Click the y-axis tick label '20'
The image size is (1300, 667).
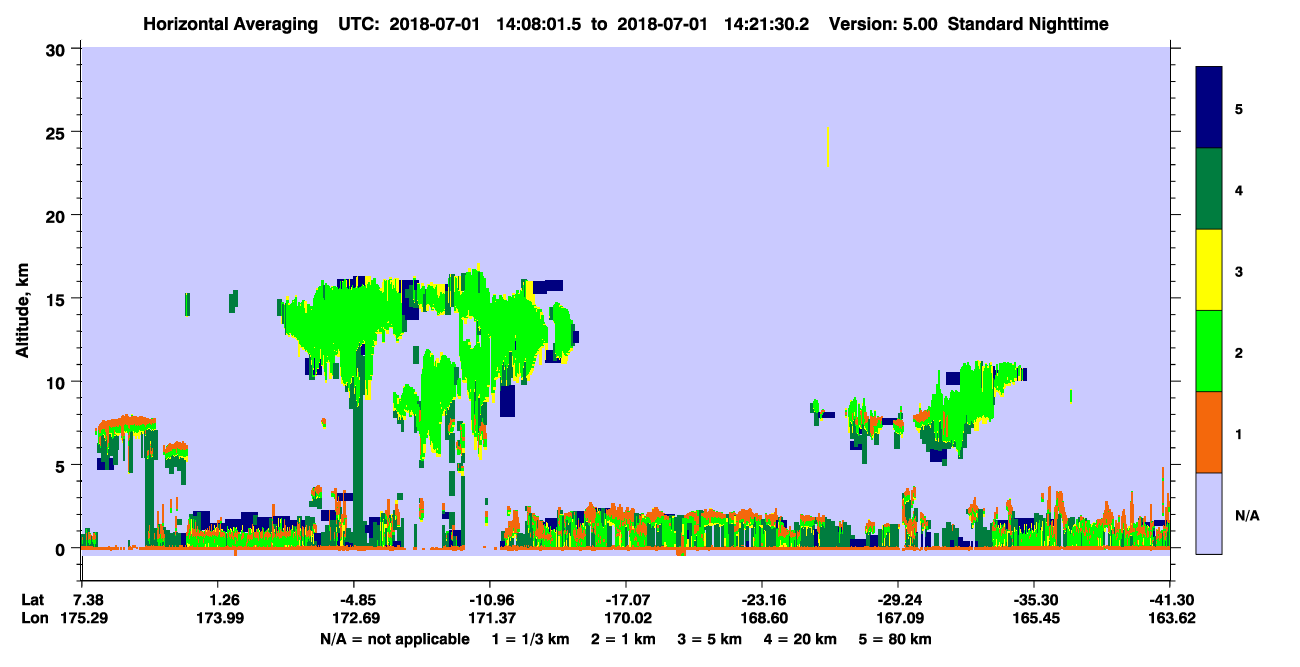pos(58,215)
